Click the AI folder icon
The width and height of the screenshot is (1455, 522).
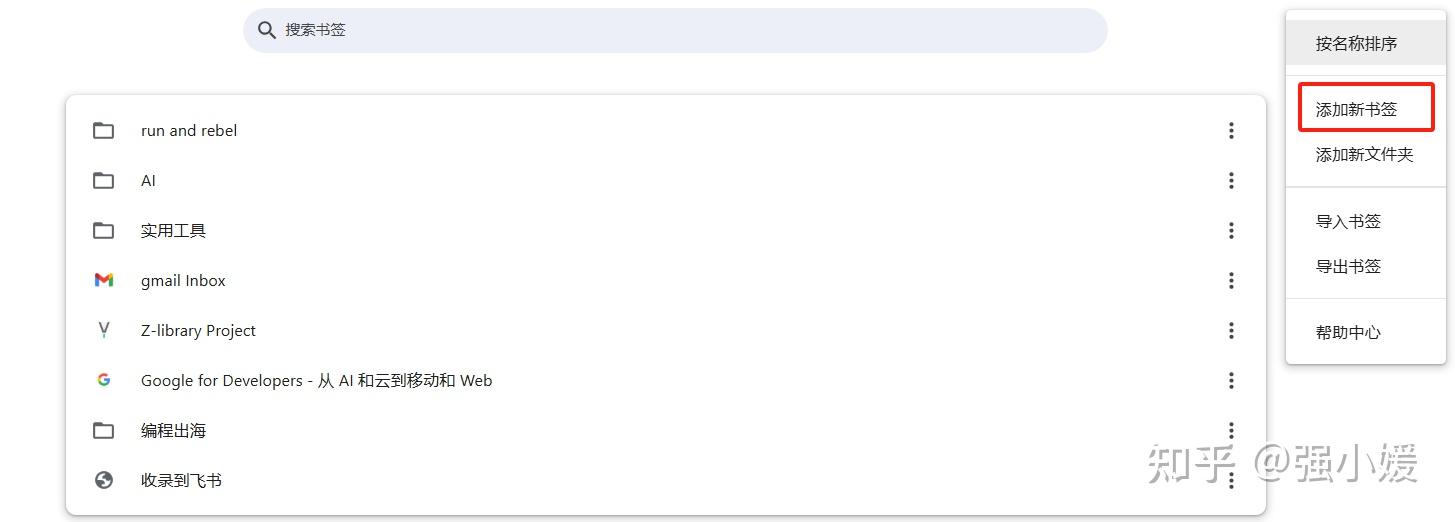[104, 181]
